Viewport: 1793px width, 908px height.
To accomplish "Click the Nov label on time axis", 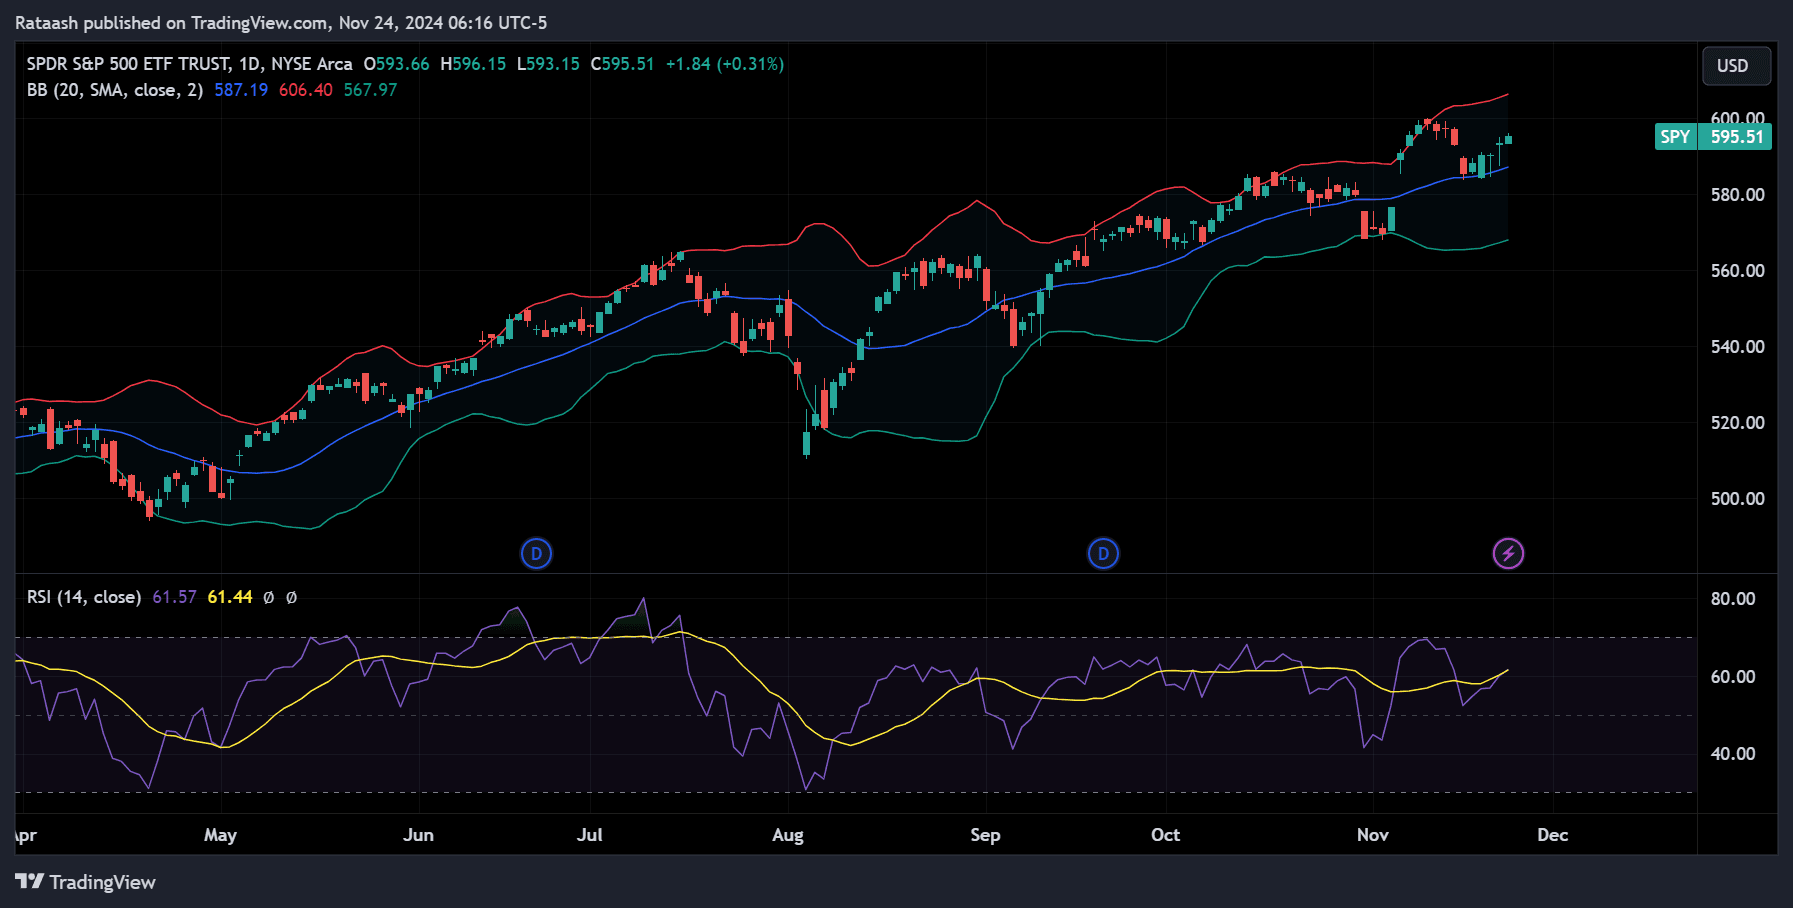I will (x=1373, y=835).
